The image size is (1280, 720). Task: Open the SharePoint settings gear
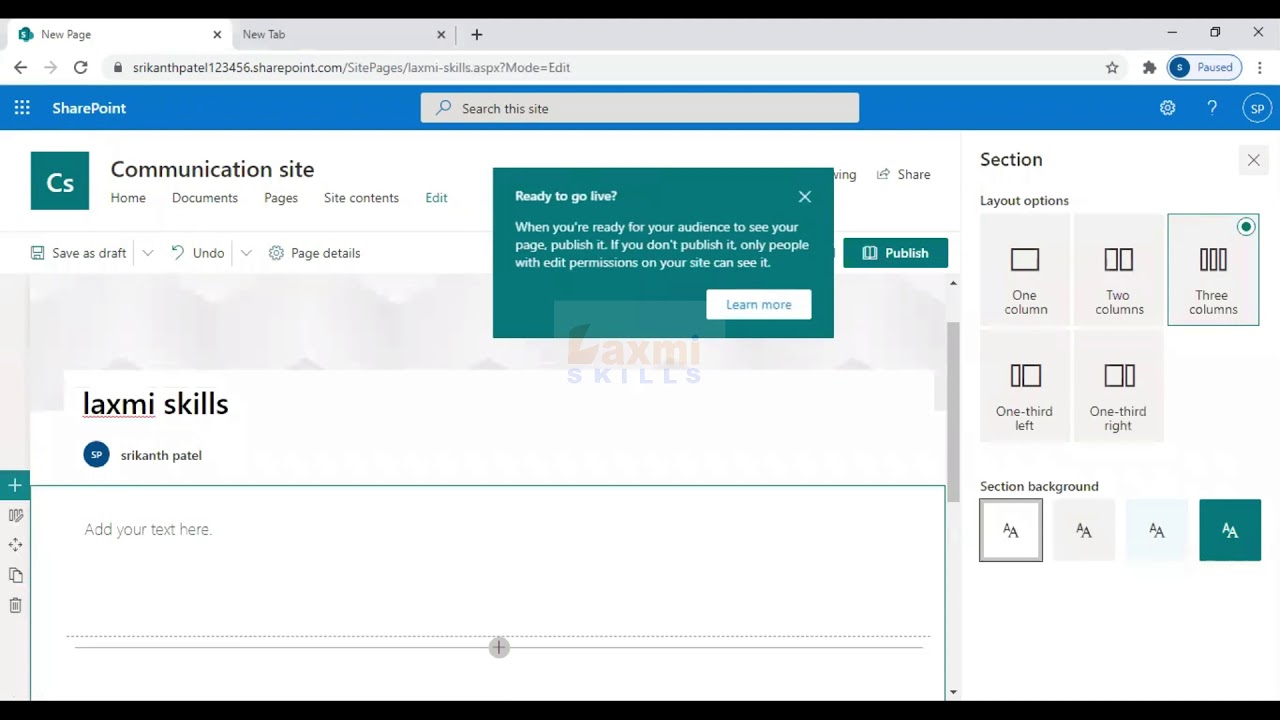click(x=1167, y=108)
